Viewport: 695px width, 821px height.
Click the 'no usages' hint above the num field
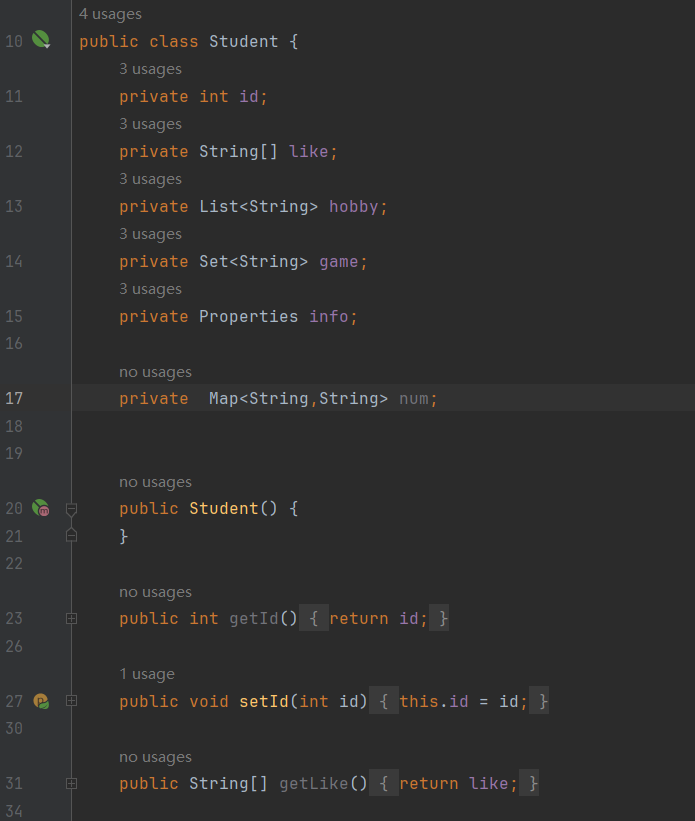click(x=155, y=372)
